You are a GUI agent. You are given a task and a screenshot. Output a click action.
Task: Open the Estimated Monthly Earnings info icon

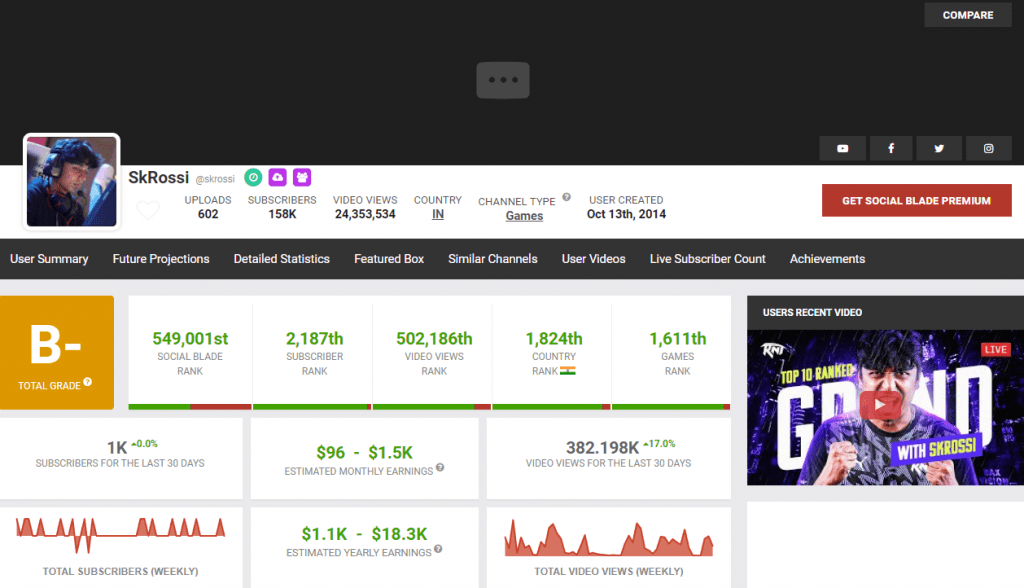click(440, 468)
